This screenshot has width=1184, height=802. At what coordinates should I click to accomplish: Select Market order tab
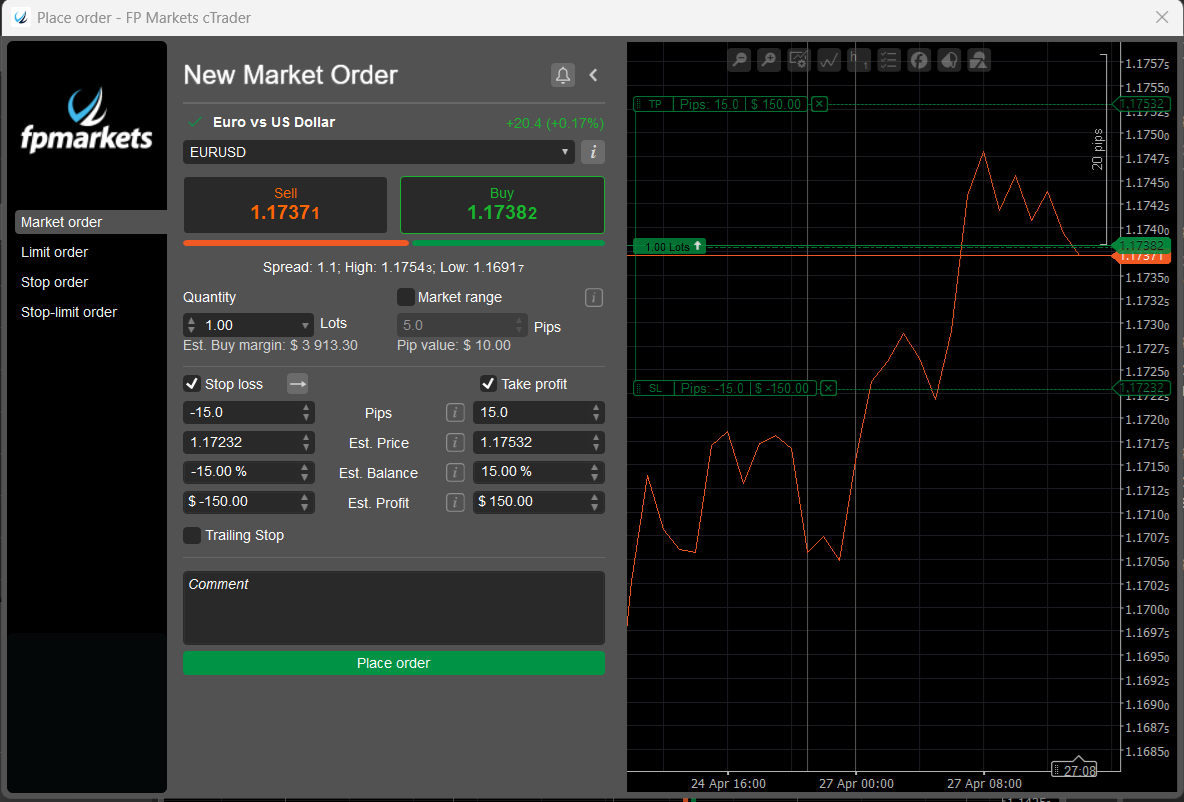[x=91, y=222]
